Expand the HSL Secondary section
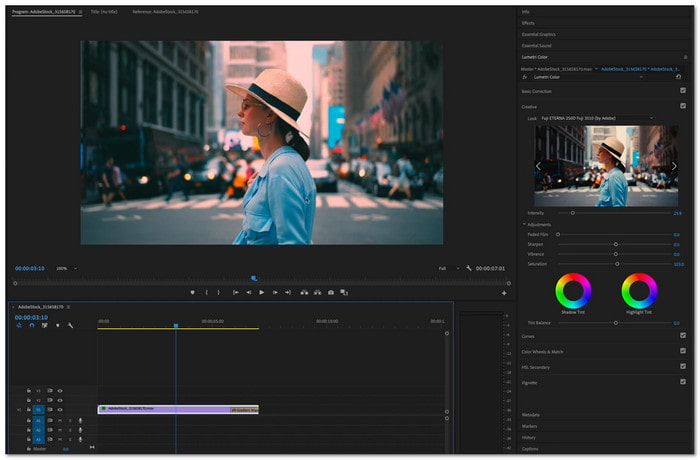 [535, 367]
